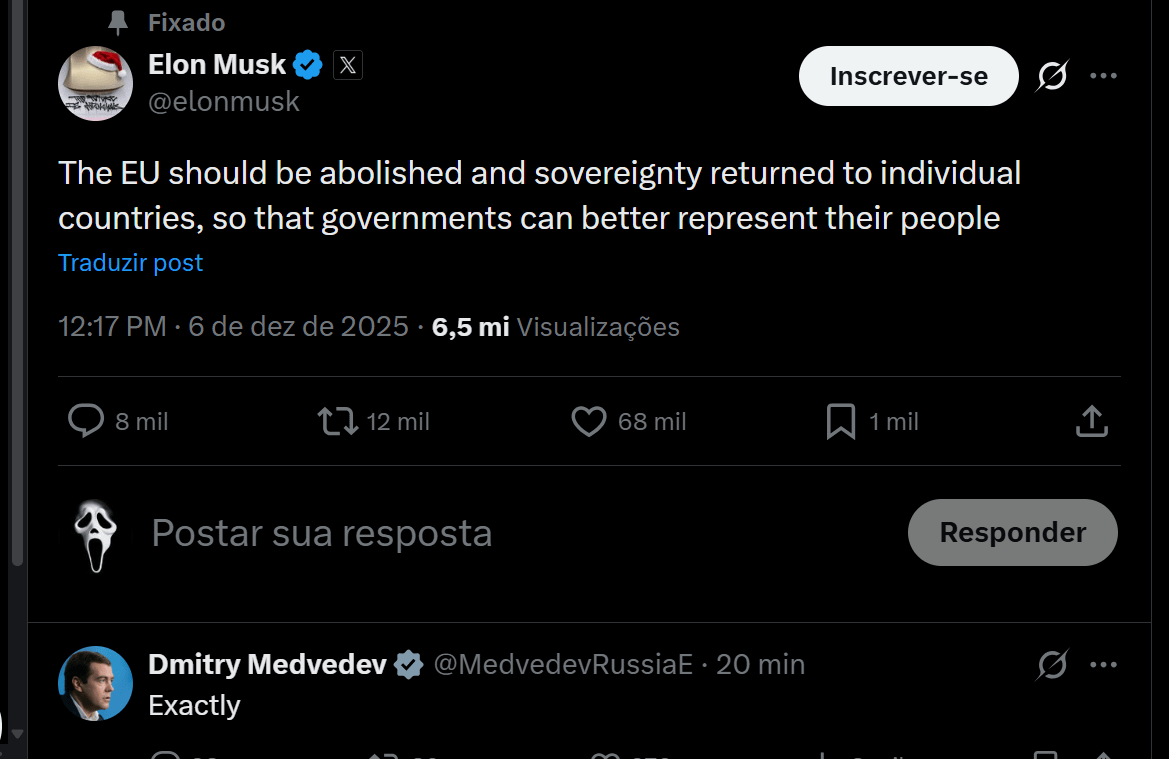Open Elon Musk's profile by clicking his name
The image size is (1169, 759).
(x=217, y=64)
